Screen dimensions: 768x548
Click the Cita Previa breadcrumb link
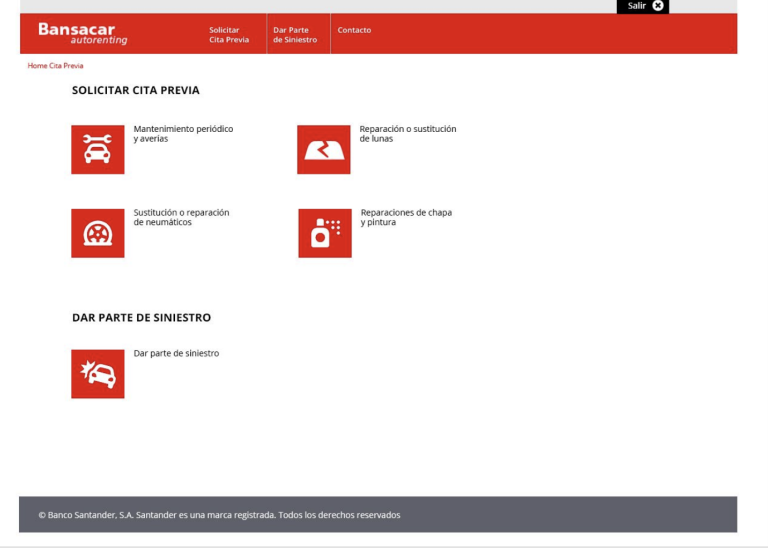pyautogui.click(x=66, y=66)
